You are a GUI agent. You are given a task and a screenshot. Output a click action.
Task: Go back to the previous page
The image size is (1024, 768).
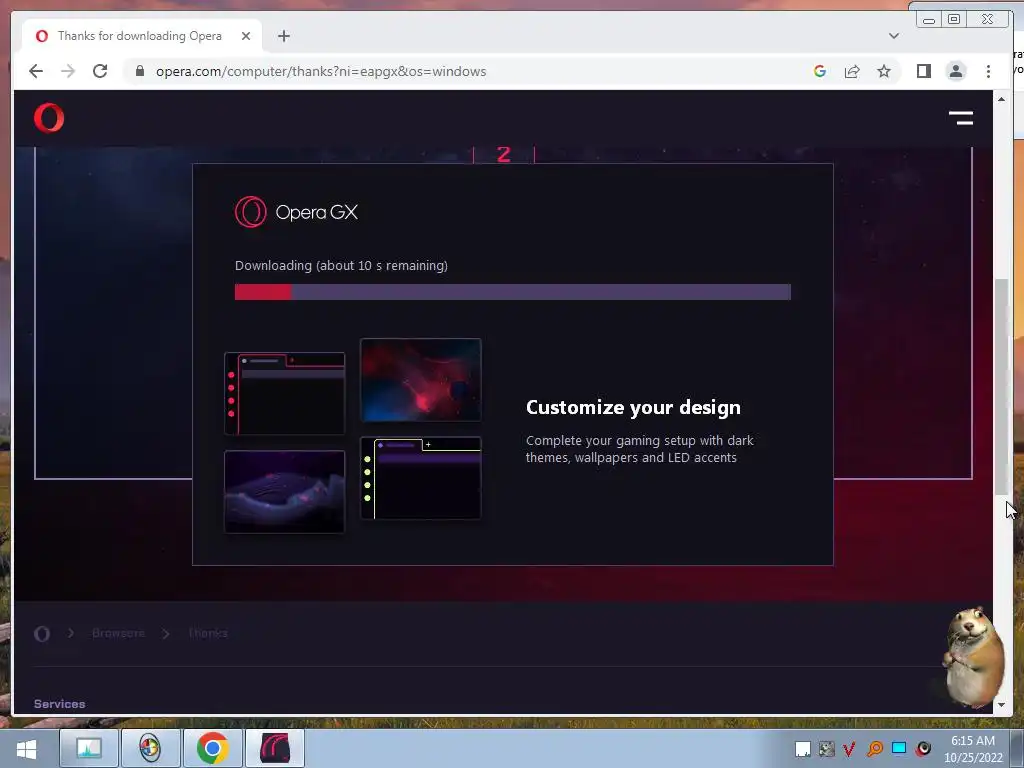point(36,71)
